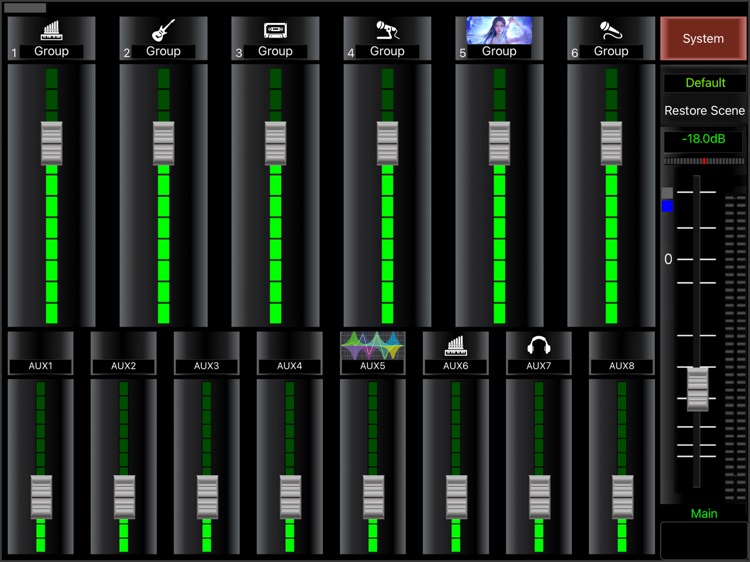Toggle the blue indicator beside the main fader
Image resolution: width=750 pixels, height=562 pixels.
667,206
